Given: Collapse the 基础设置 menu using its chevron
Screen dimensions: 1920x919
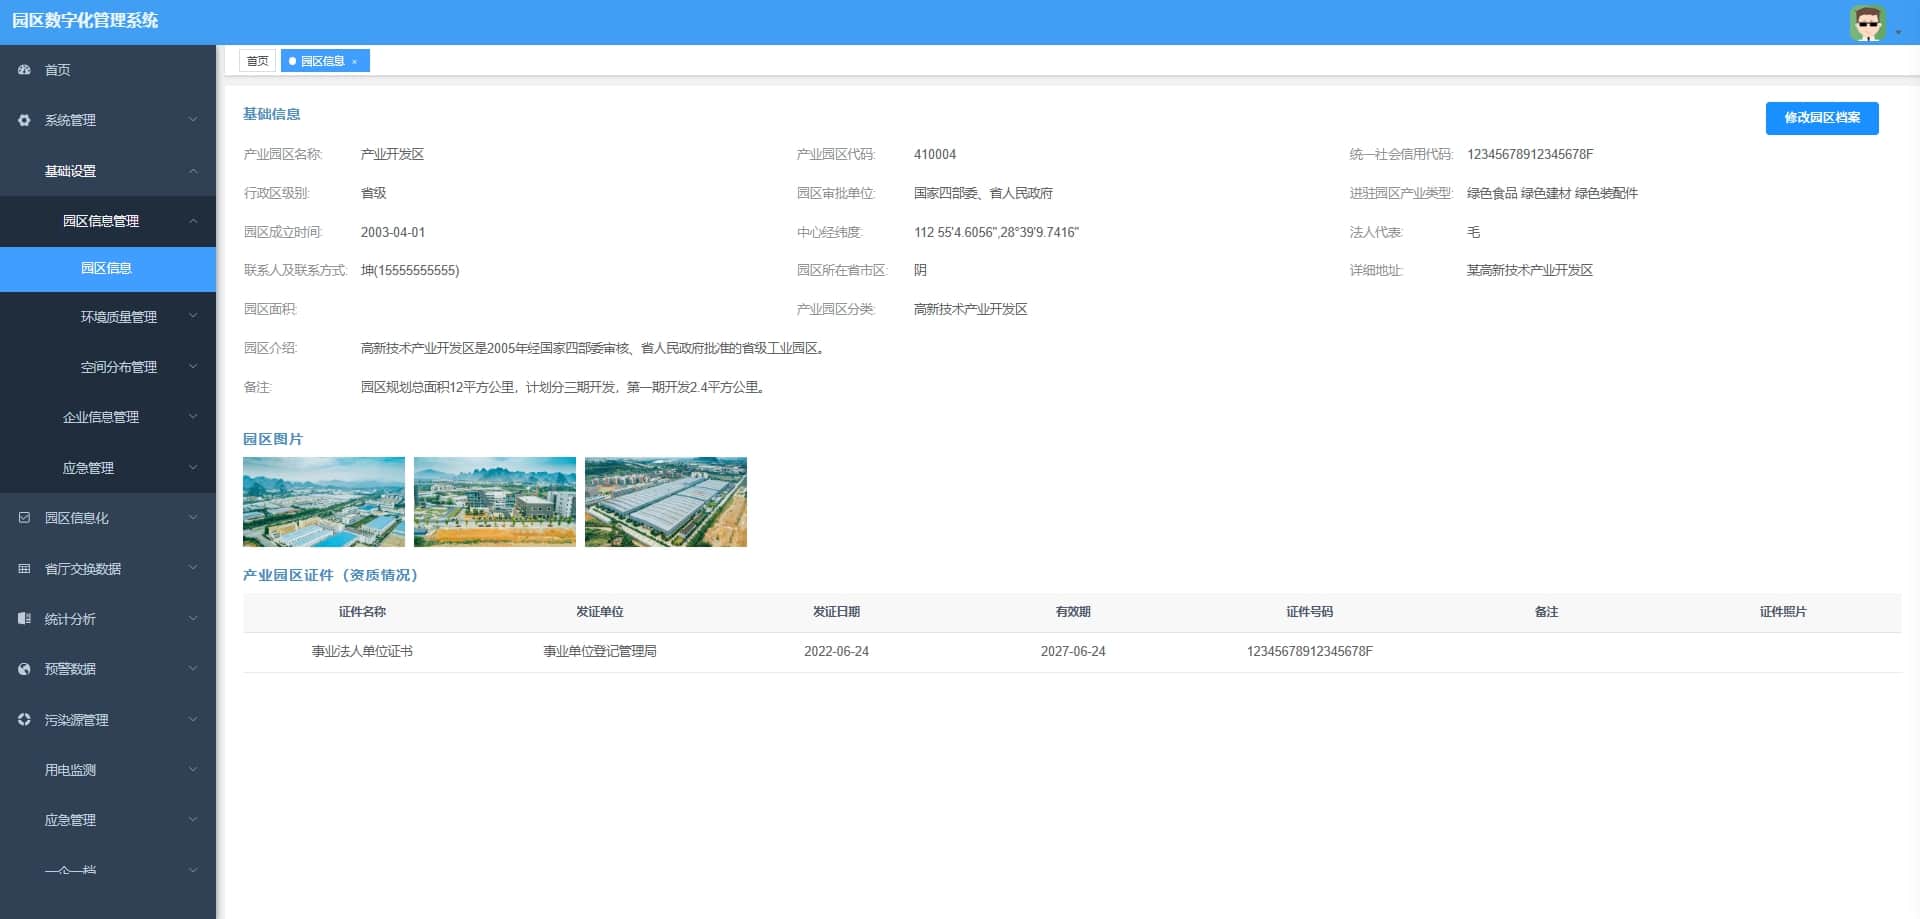Looking at the screenshot, I should click(193, 171).
